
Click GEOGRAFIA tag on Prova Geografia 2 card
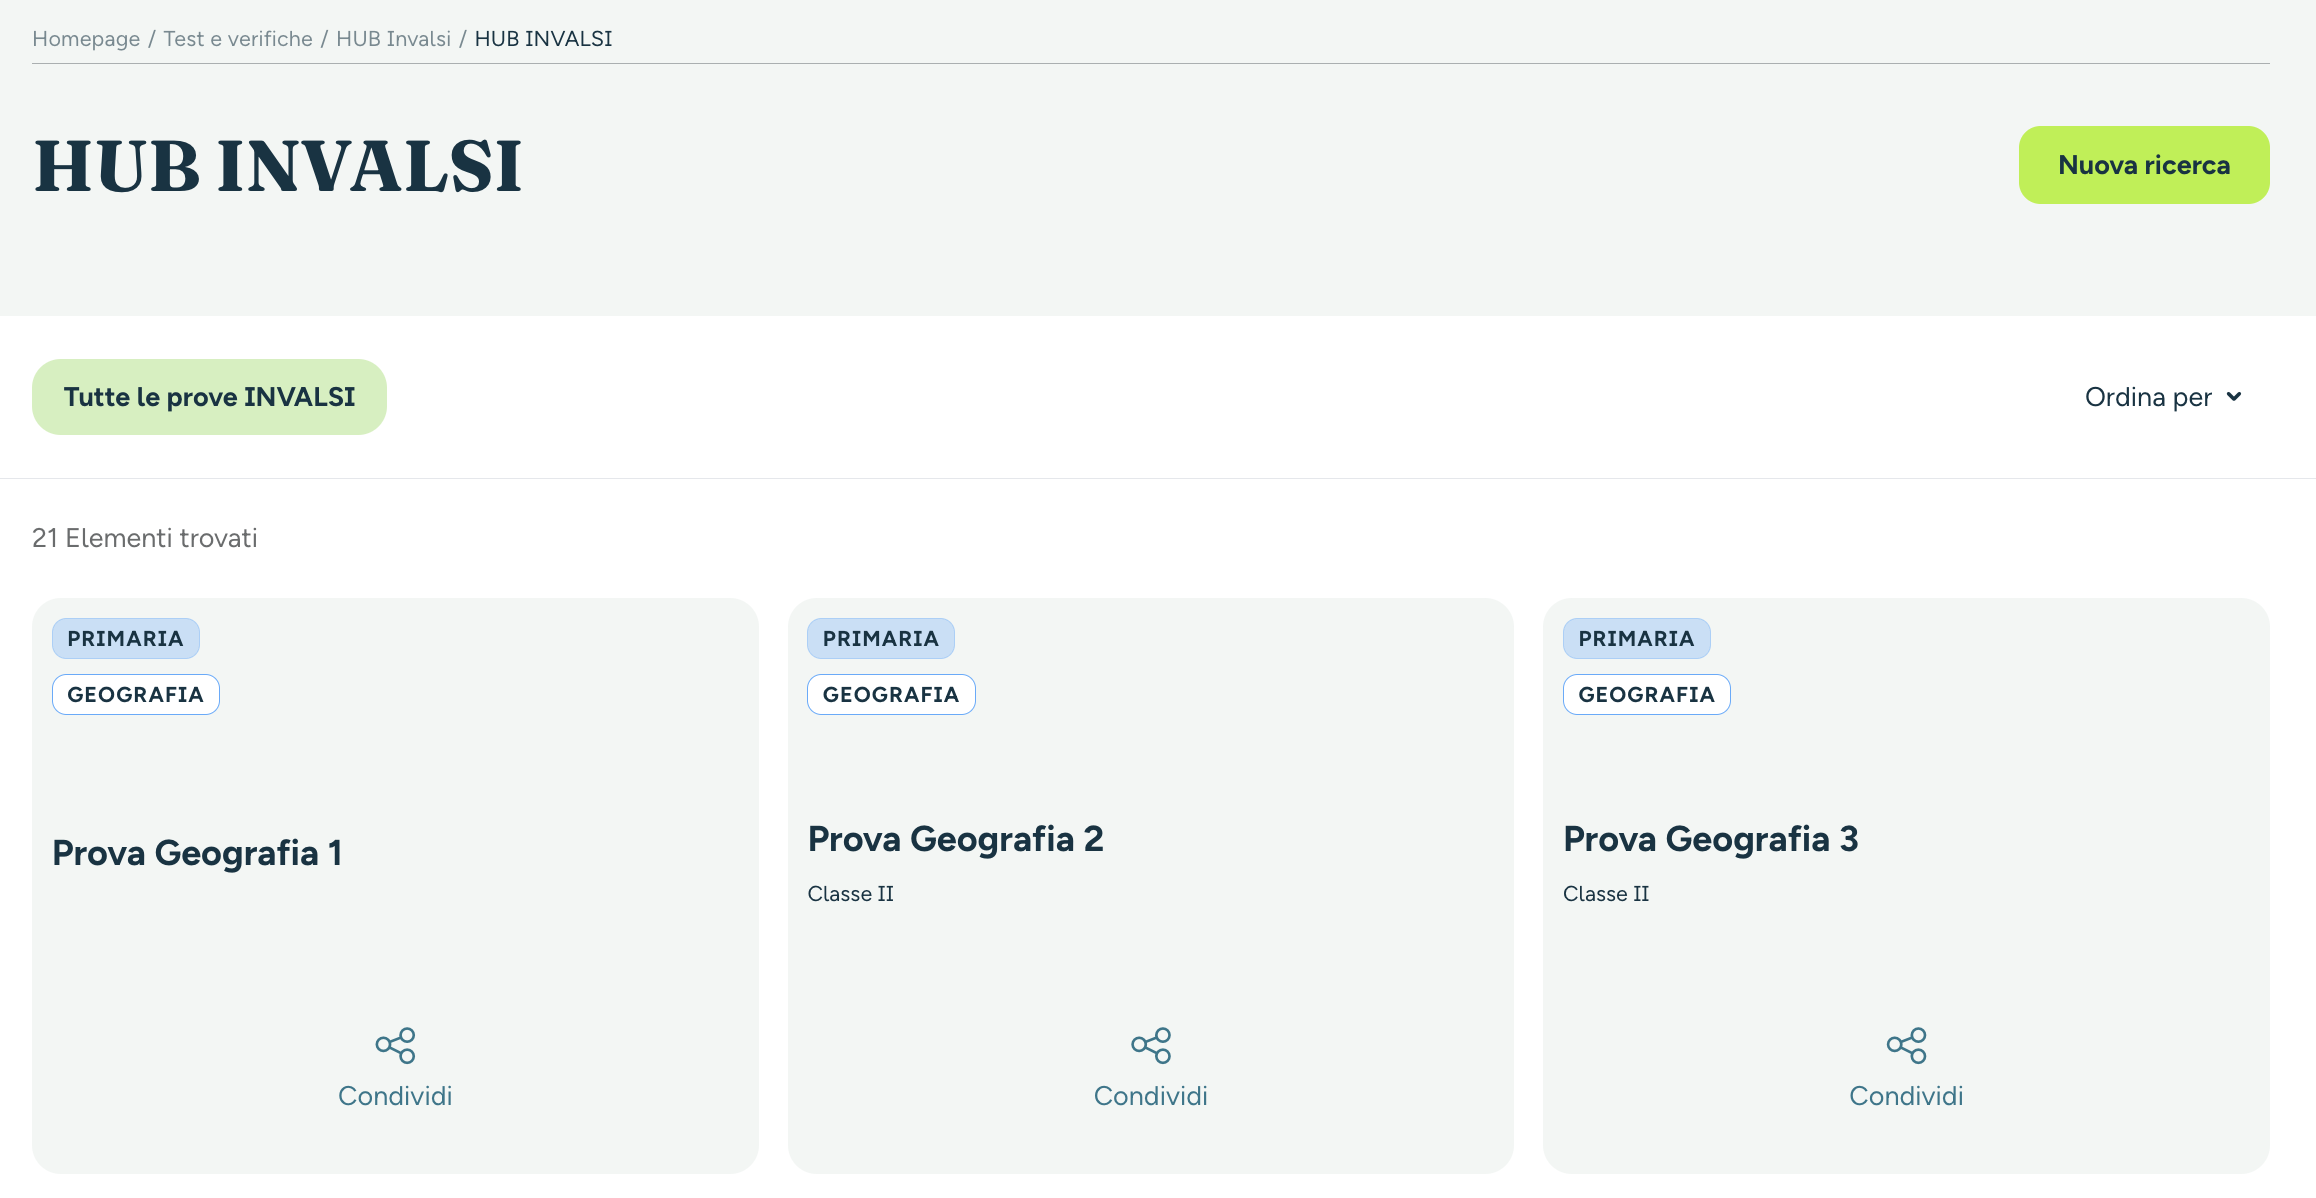(891, 694)
